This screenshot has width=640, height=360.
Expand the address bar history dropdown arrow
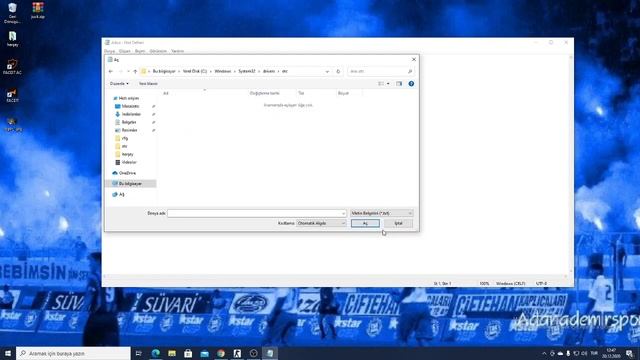[327, 71]
